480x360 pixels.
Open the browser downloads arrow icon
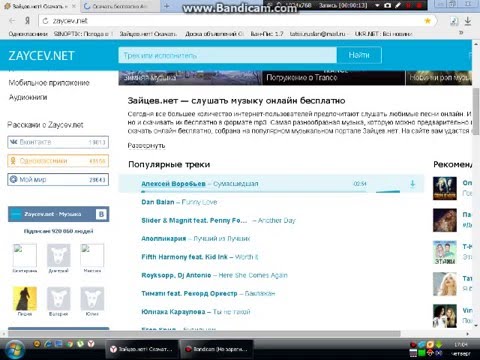pyautogui.click(x=468, y=21)
